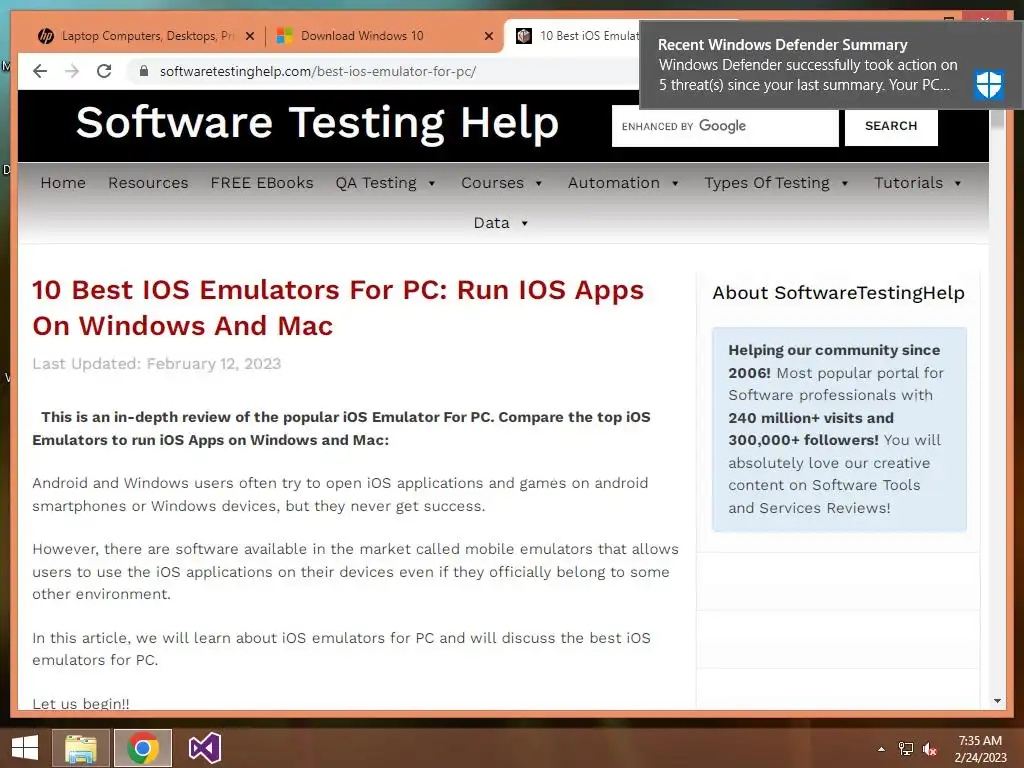Close the Download Windows 10 tab

pyautogui.click(x=488, y=36)
